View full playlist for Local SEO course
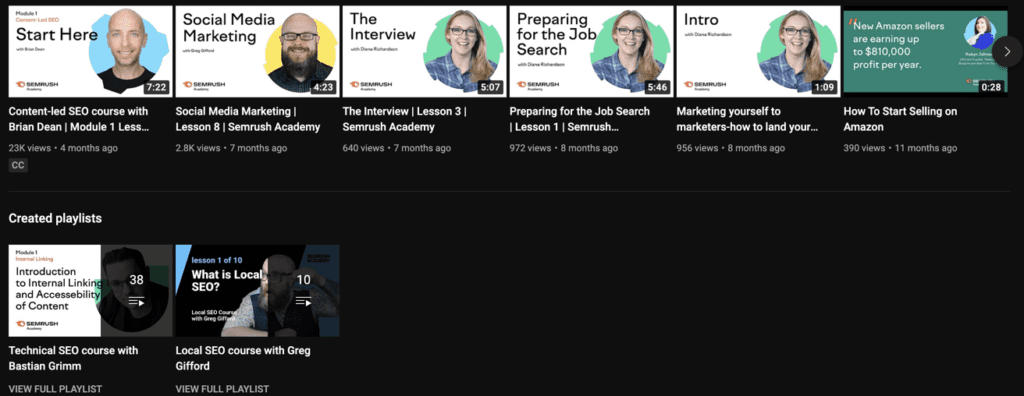The height and width of the screenshot is (396, 1024). tap(222, 389)
